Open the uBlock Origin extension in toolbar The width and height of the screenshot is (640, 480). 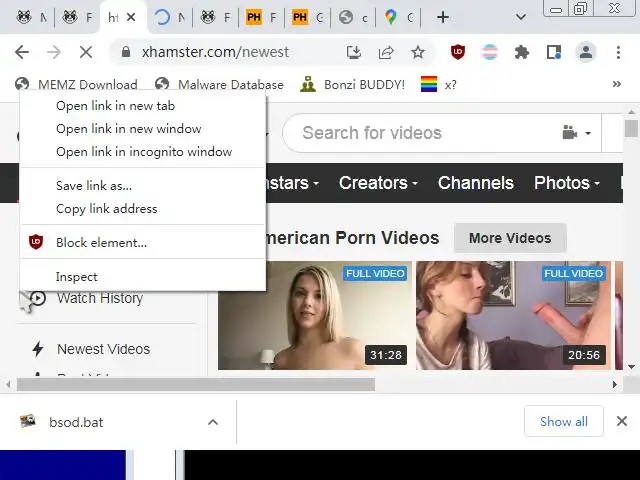(458, 52)
